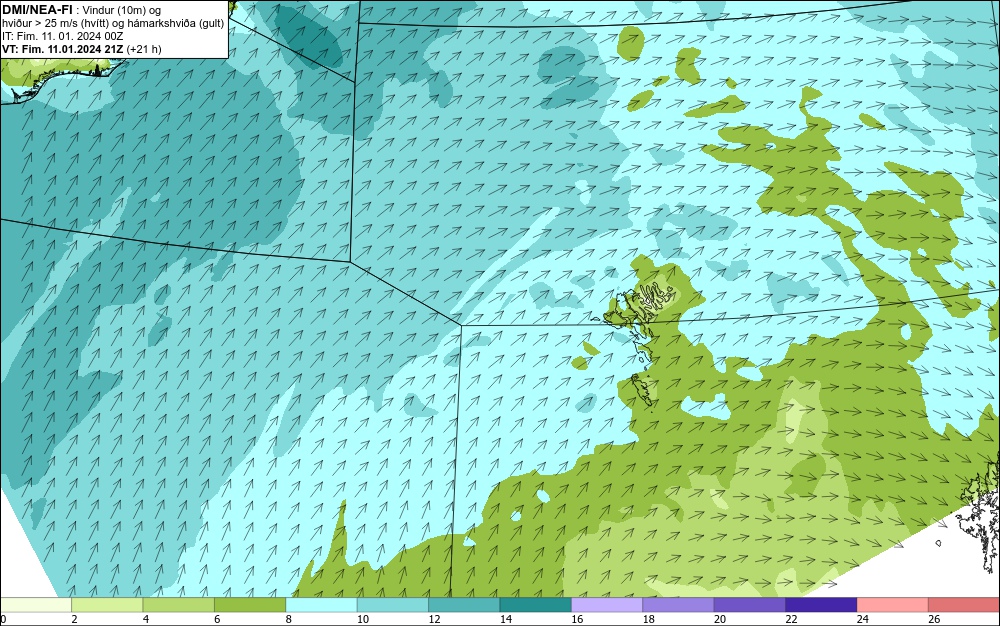Click the legend scale label '26'

[934, 619]
